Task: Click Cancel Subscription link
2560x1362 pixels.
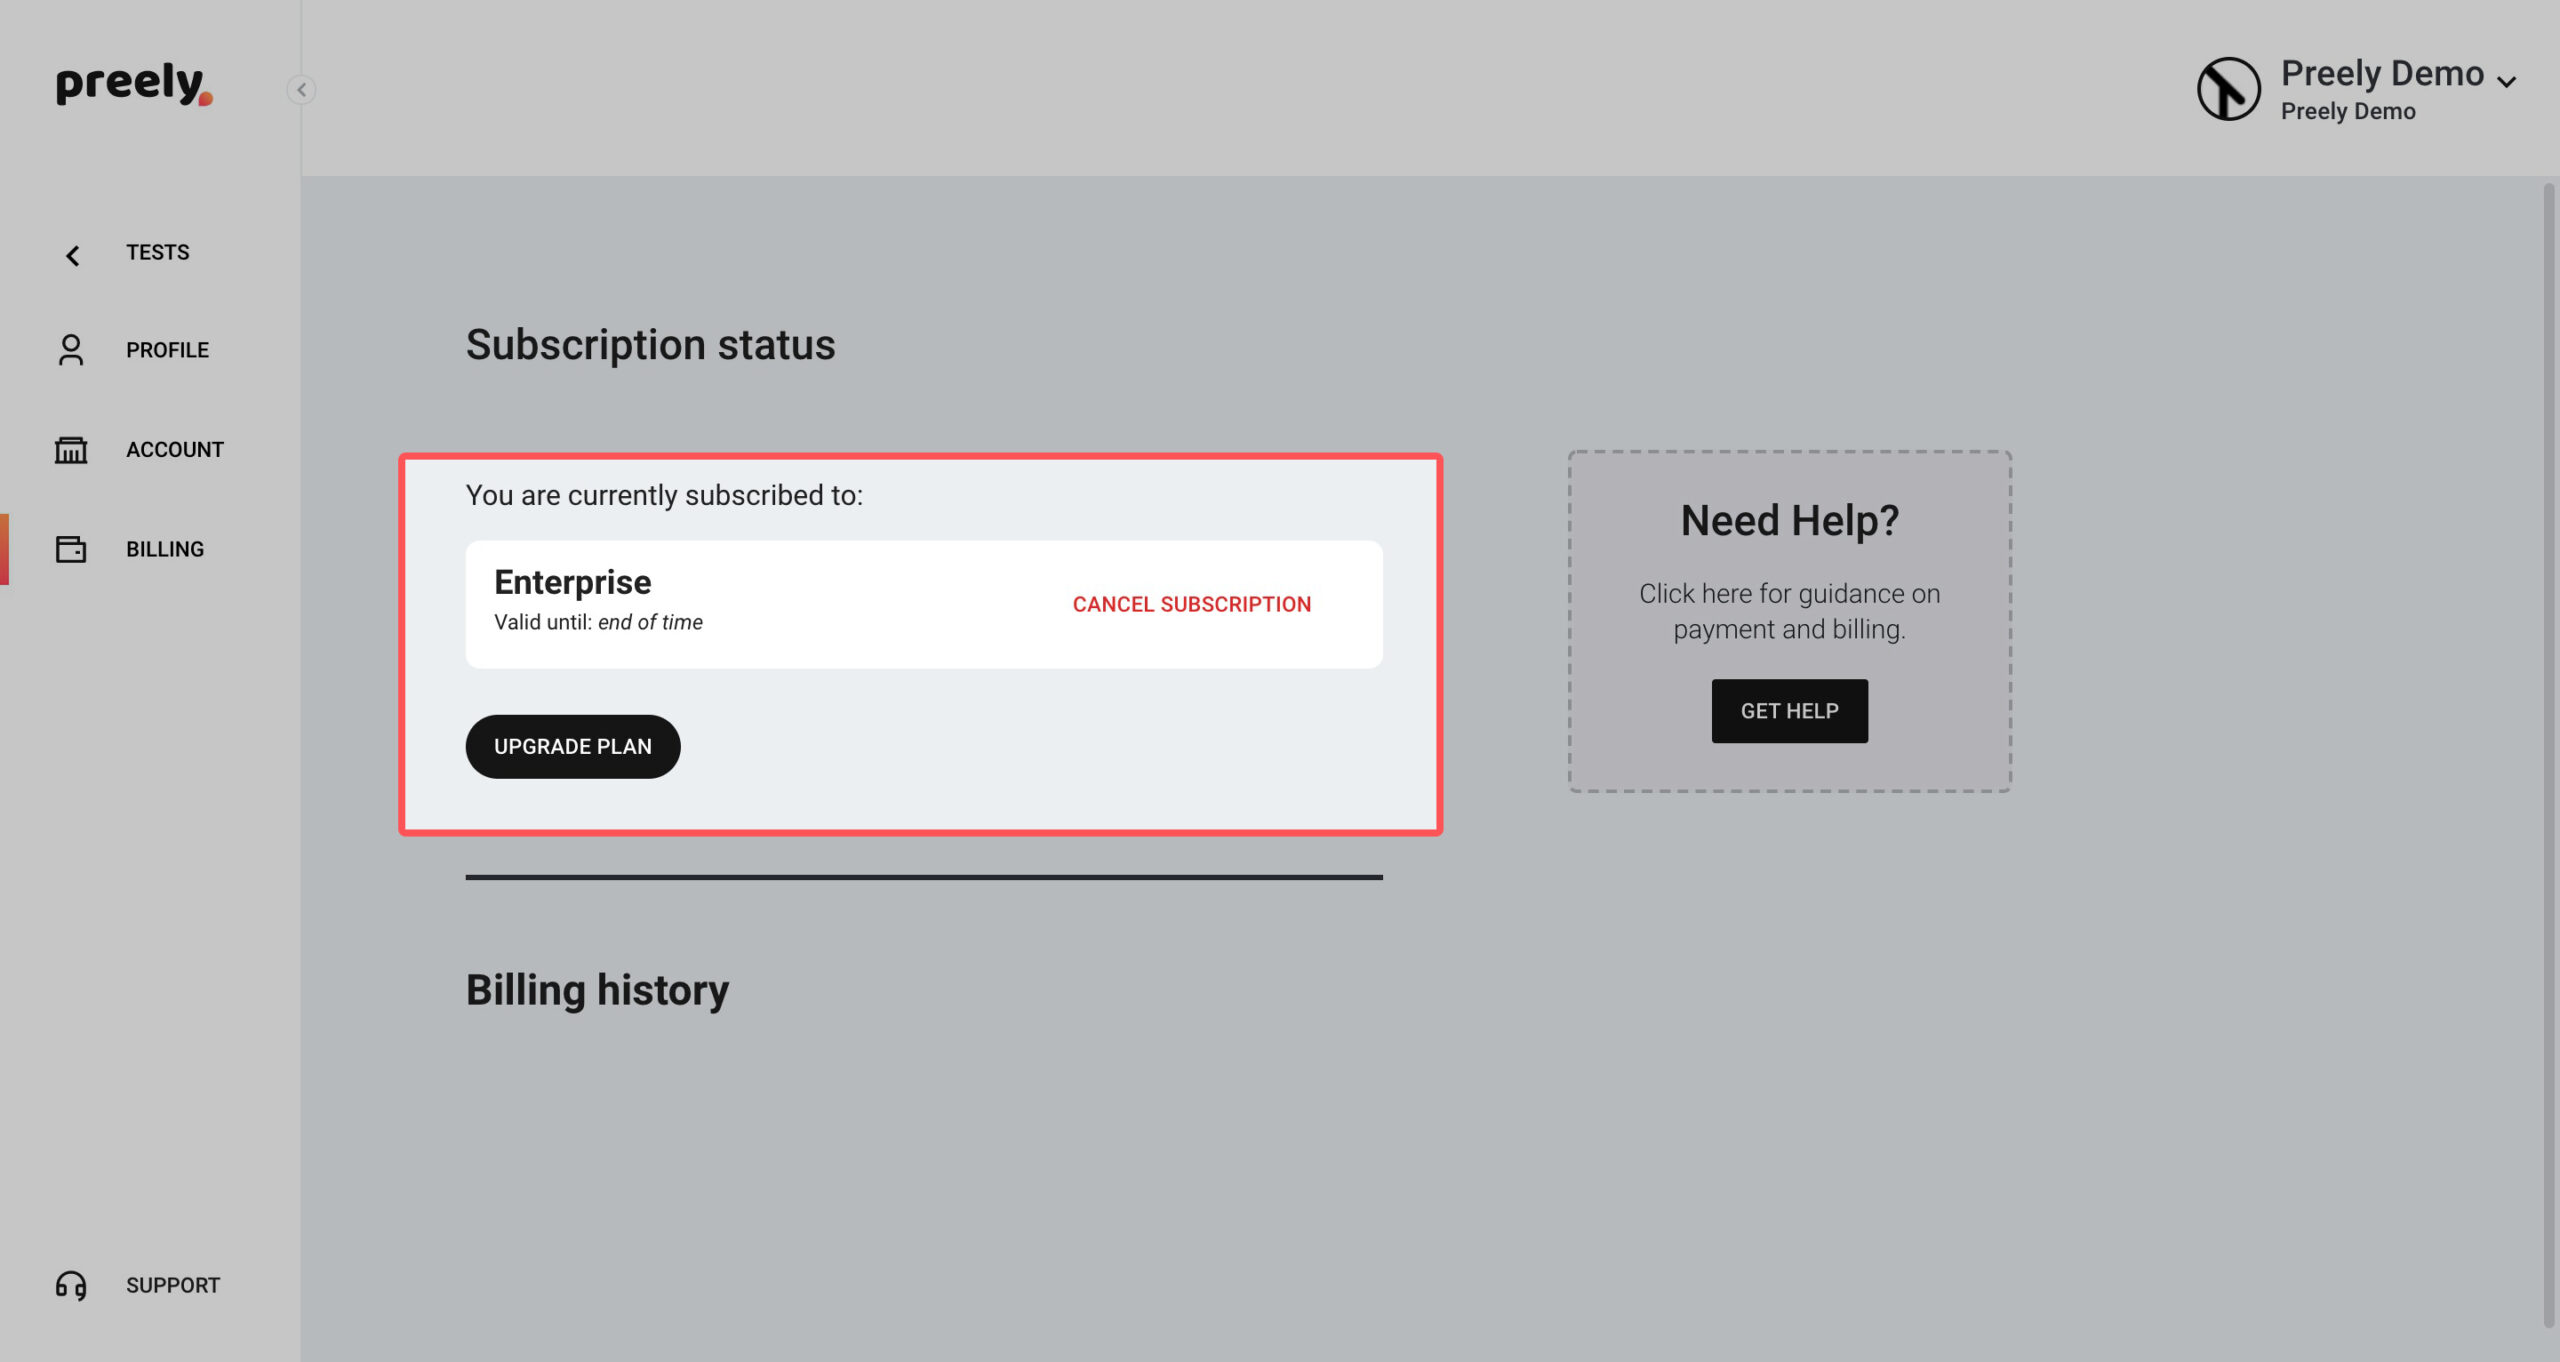Action: [1192, 604]
